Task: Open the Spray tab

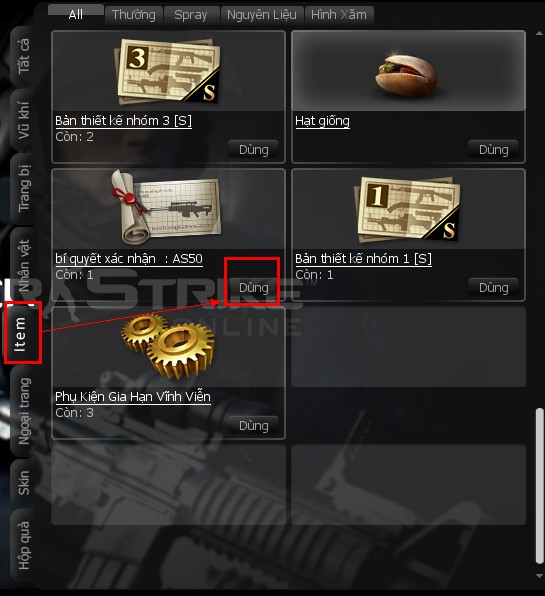Action: coord(191,15)
